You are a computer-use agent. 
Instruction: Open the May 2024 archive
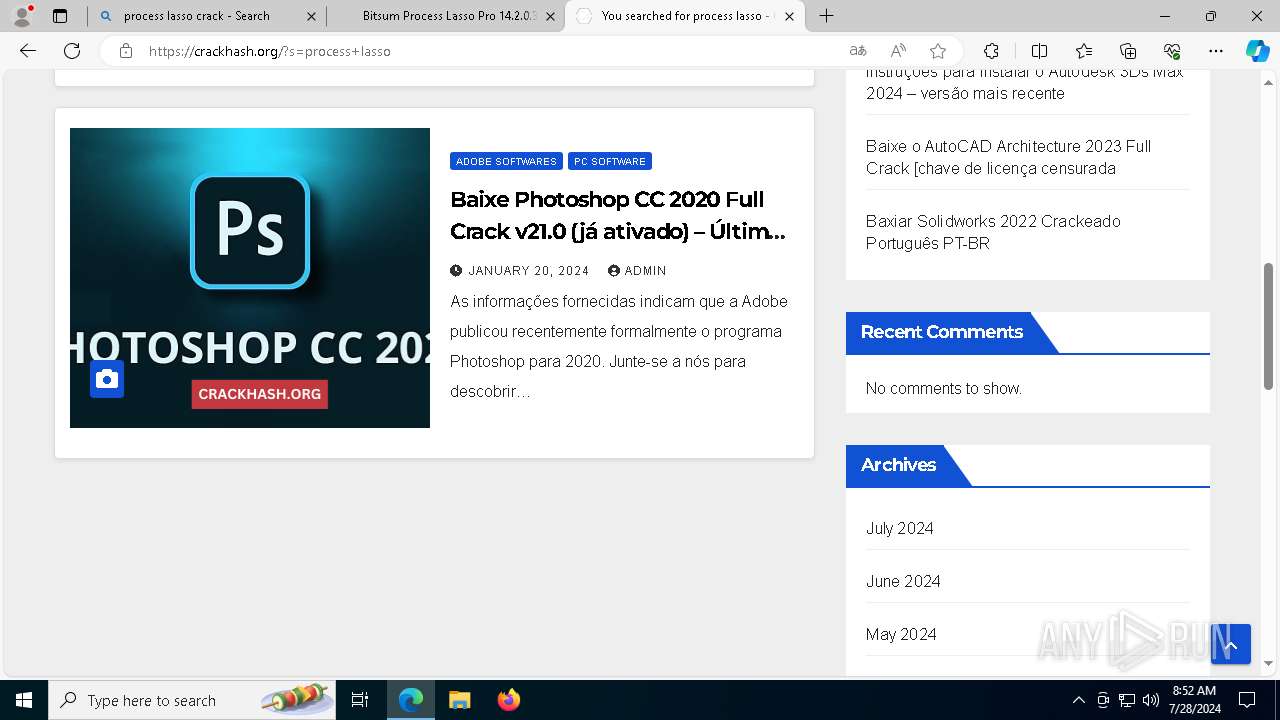click(x=901, y=634)
